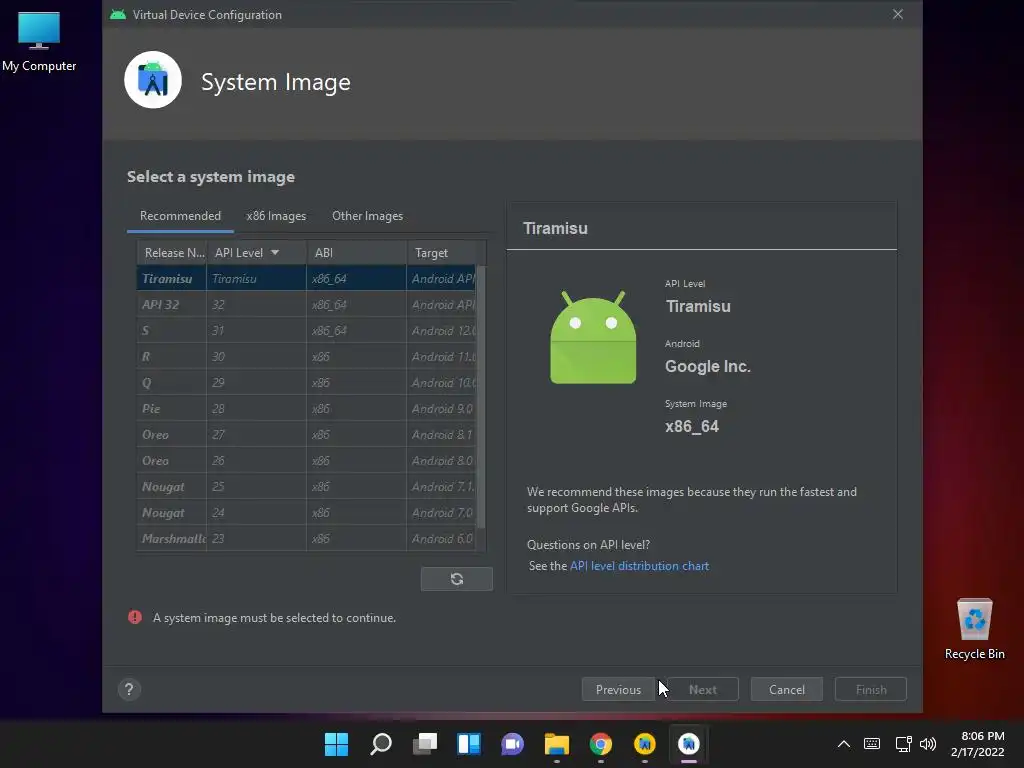Click the Cancel button

[787, 690]
